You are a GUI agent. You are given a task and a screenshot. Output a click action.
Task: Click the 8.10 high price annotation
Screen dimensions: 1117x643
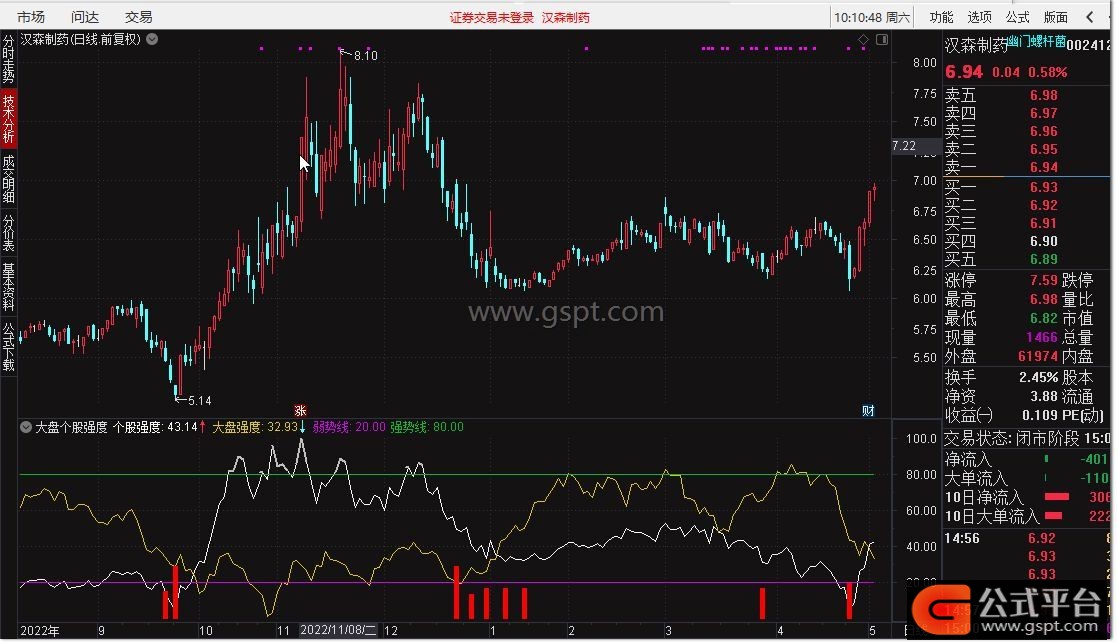click(365, 56)
